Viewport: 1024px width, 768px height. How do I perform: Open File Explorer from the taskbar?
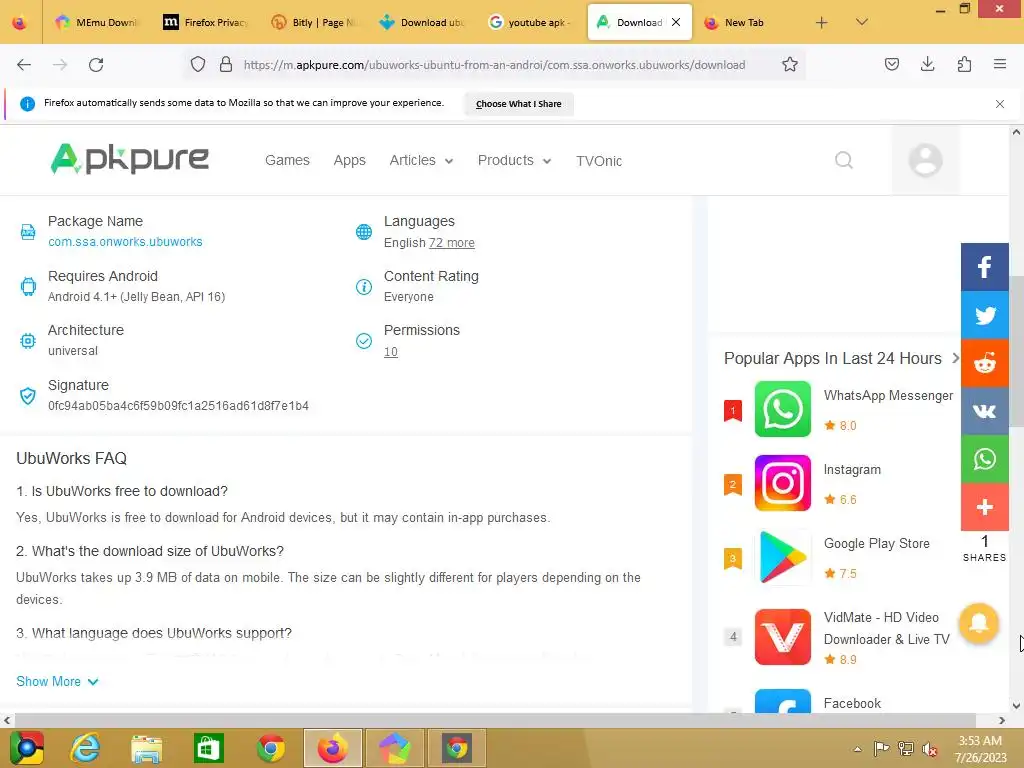pos(146,748)
